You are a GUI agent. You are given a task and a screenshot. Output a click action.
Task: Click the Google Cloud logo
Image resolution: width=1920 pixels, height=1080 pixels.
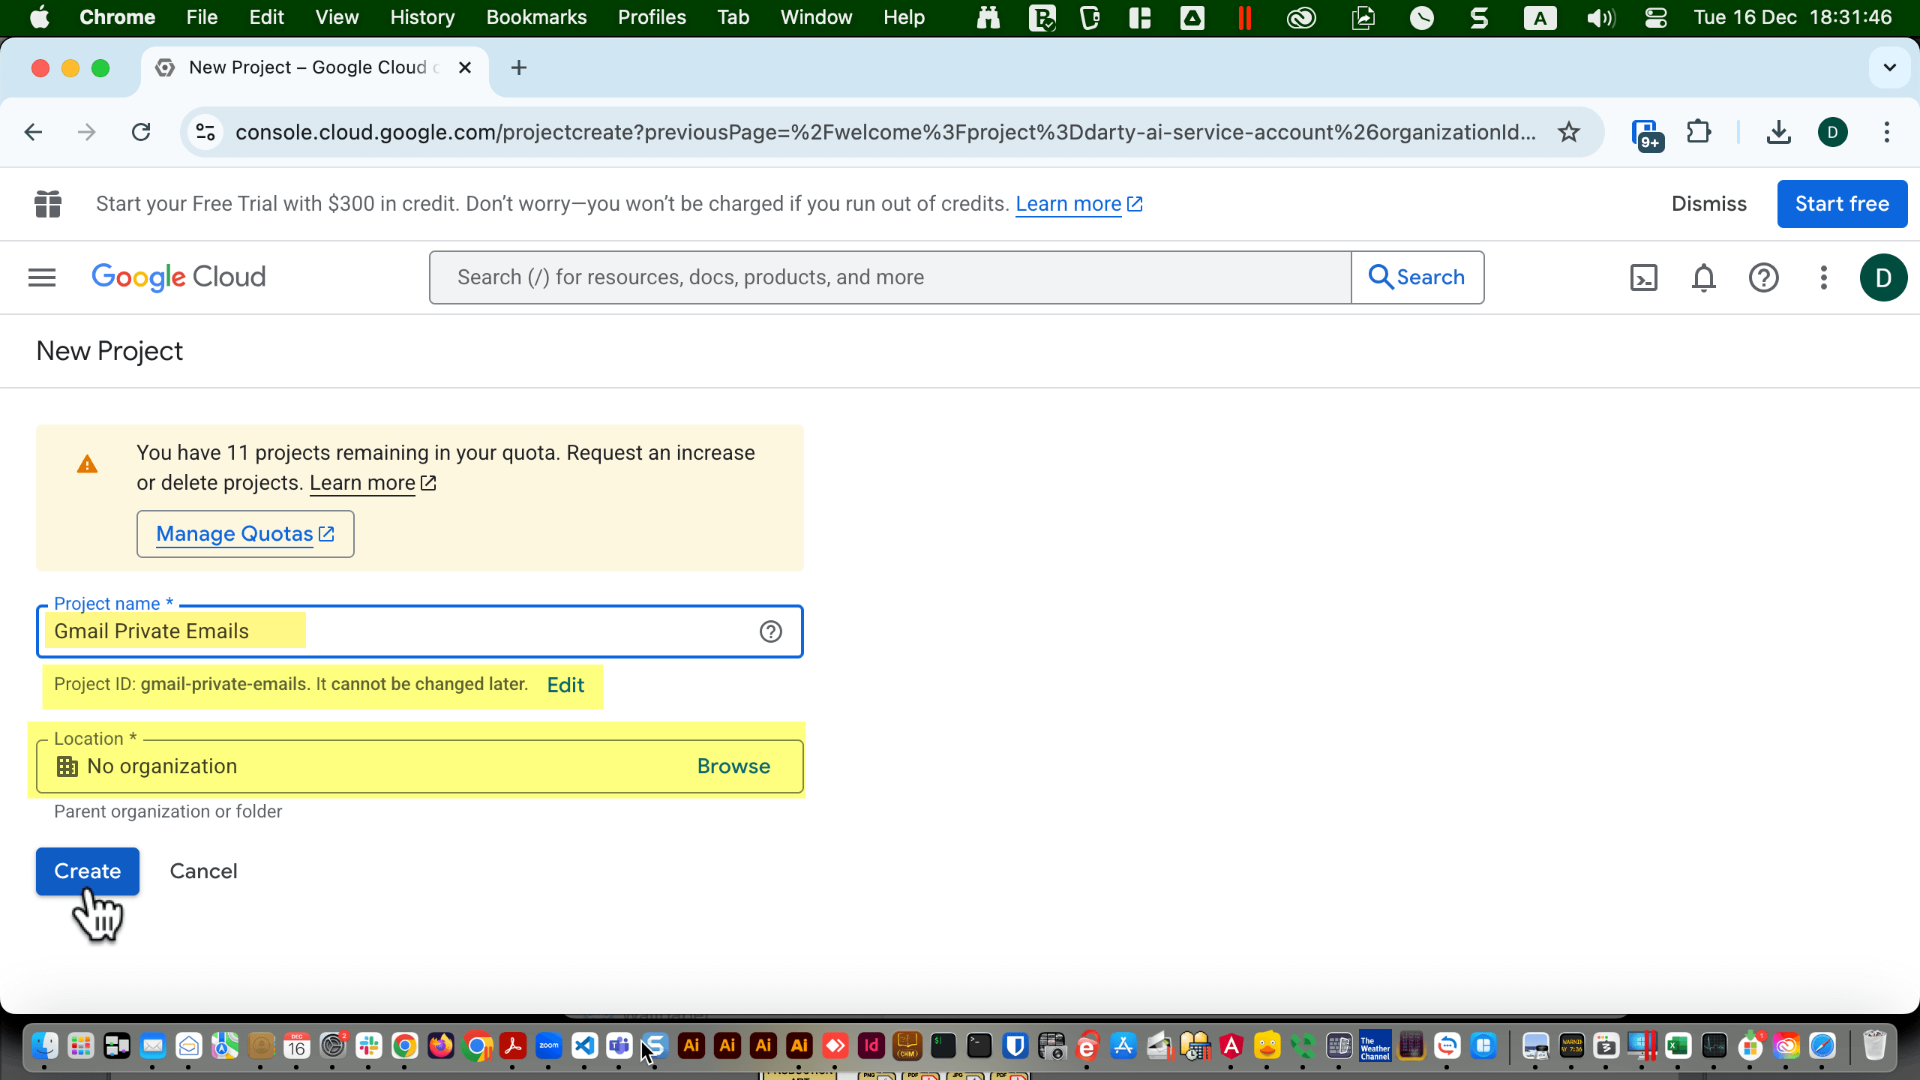(178, 277)
